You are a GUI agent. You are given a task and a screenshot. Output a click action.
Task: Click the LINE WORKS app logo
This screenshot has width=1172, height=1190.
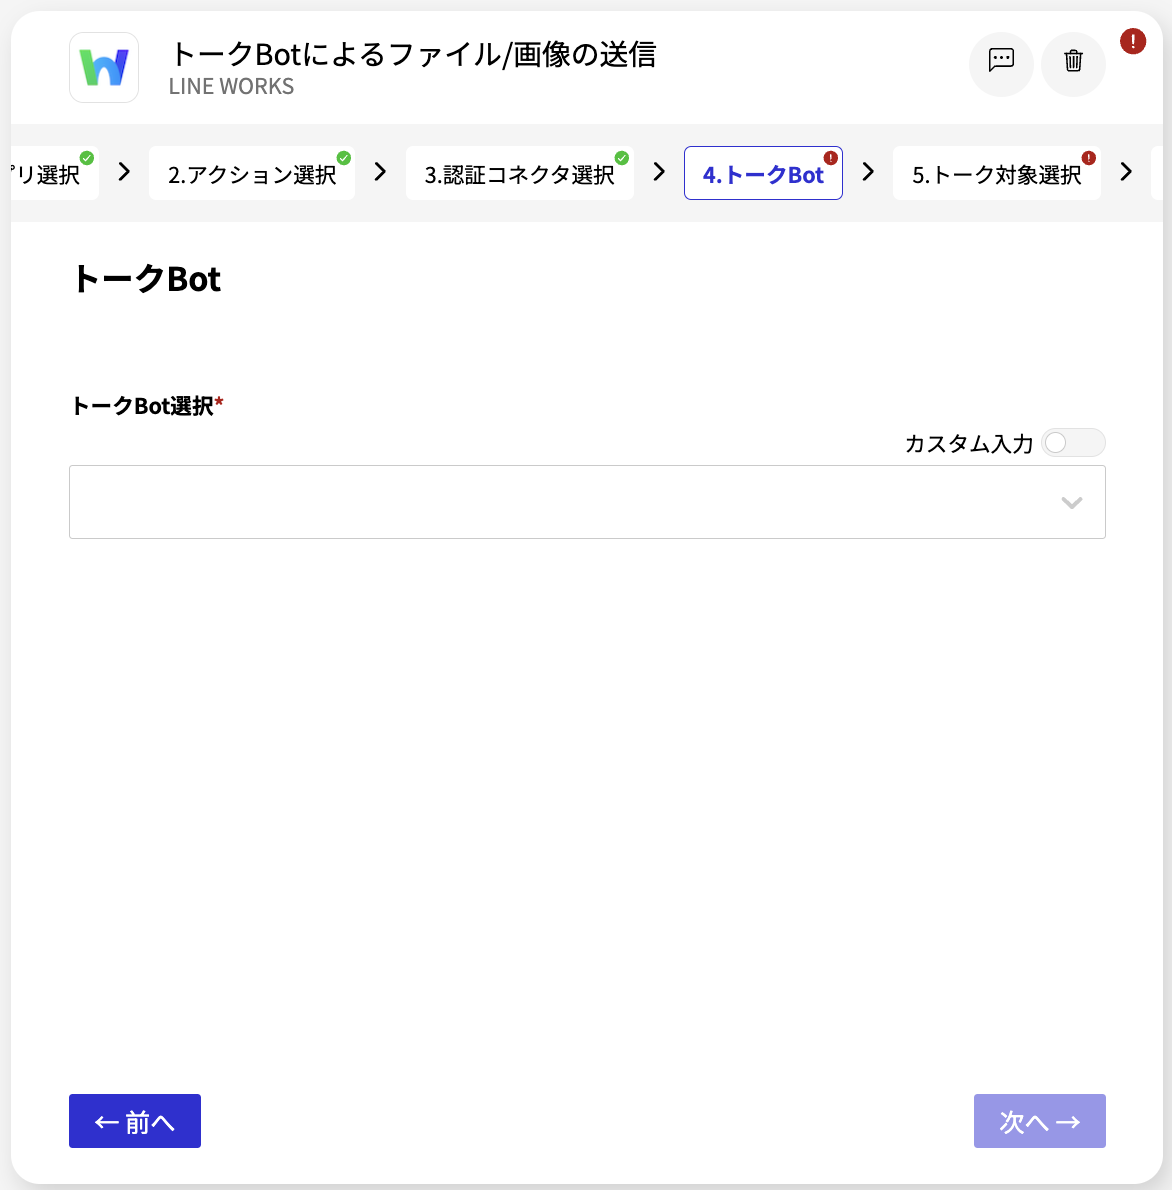tap(104, 68)
